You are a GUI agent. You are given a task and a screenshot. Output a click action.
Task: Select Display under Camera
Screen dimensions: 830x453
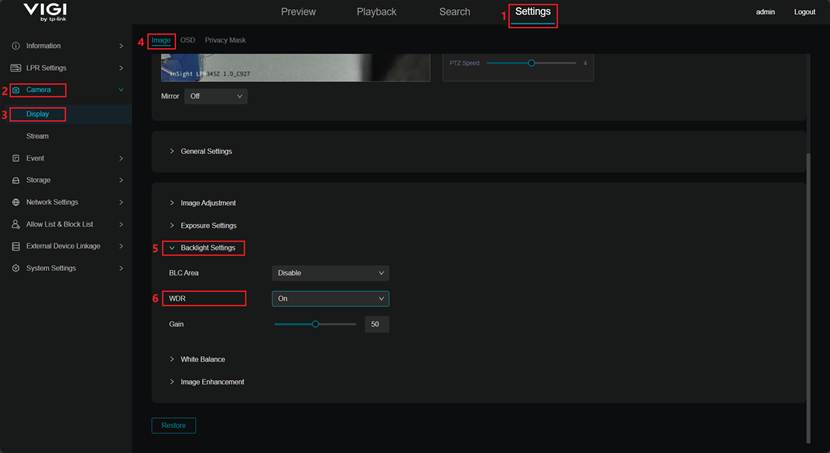tap(38, 114)
